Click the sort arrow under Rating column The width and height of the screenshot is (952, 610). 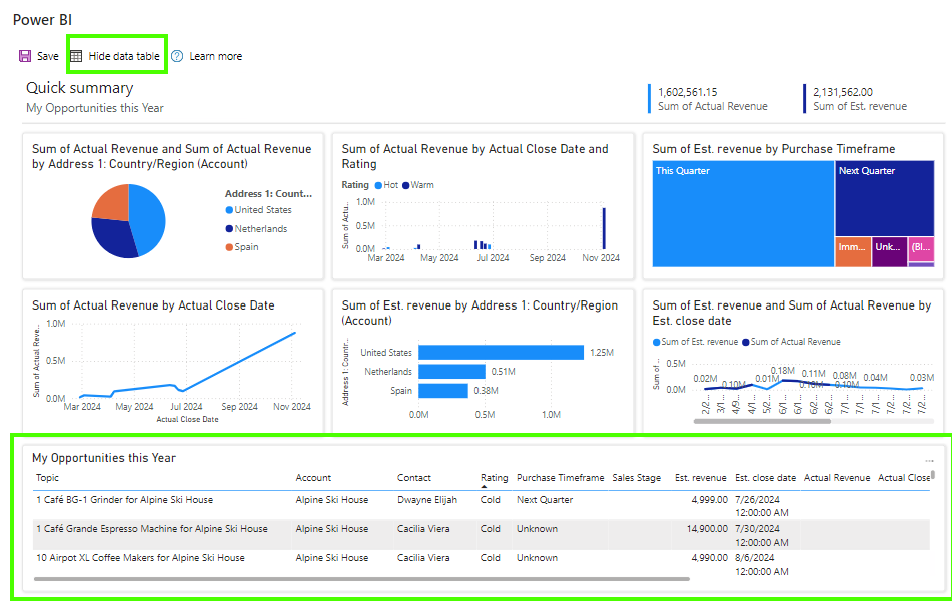(486, 488)
